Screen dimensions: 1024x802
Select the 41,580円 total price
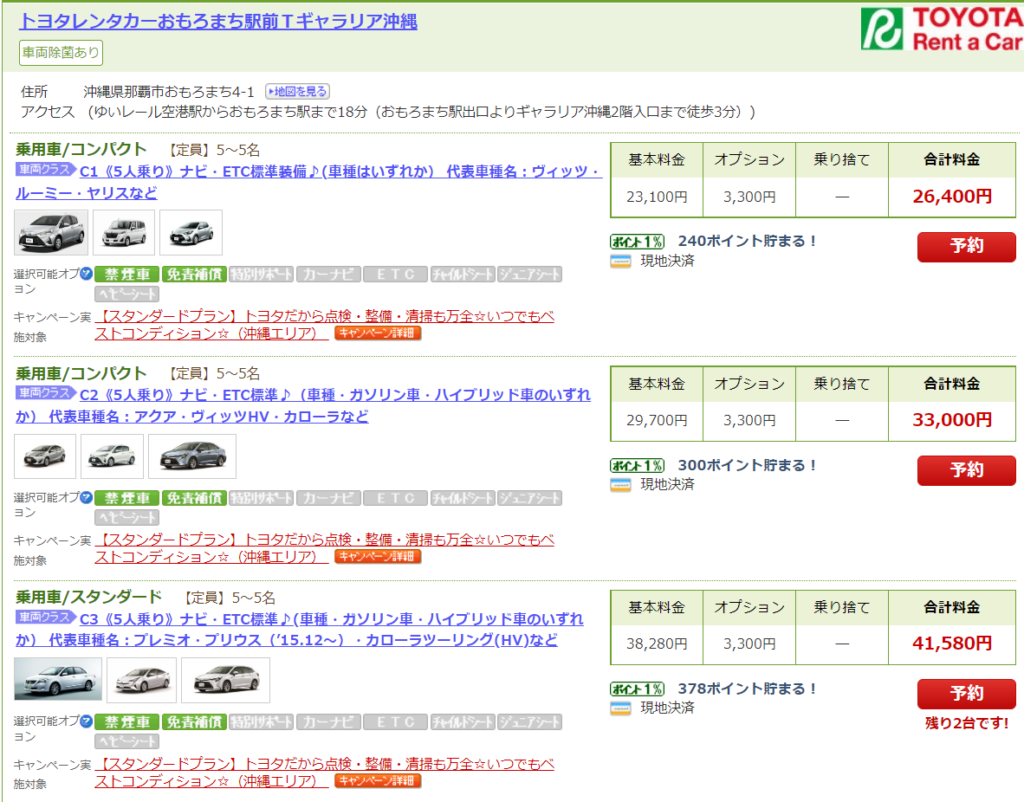tap(952, 643)
